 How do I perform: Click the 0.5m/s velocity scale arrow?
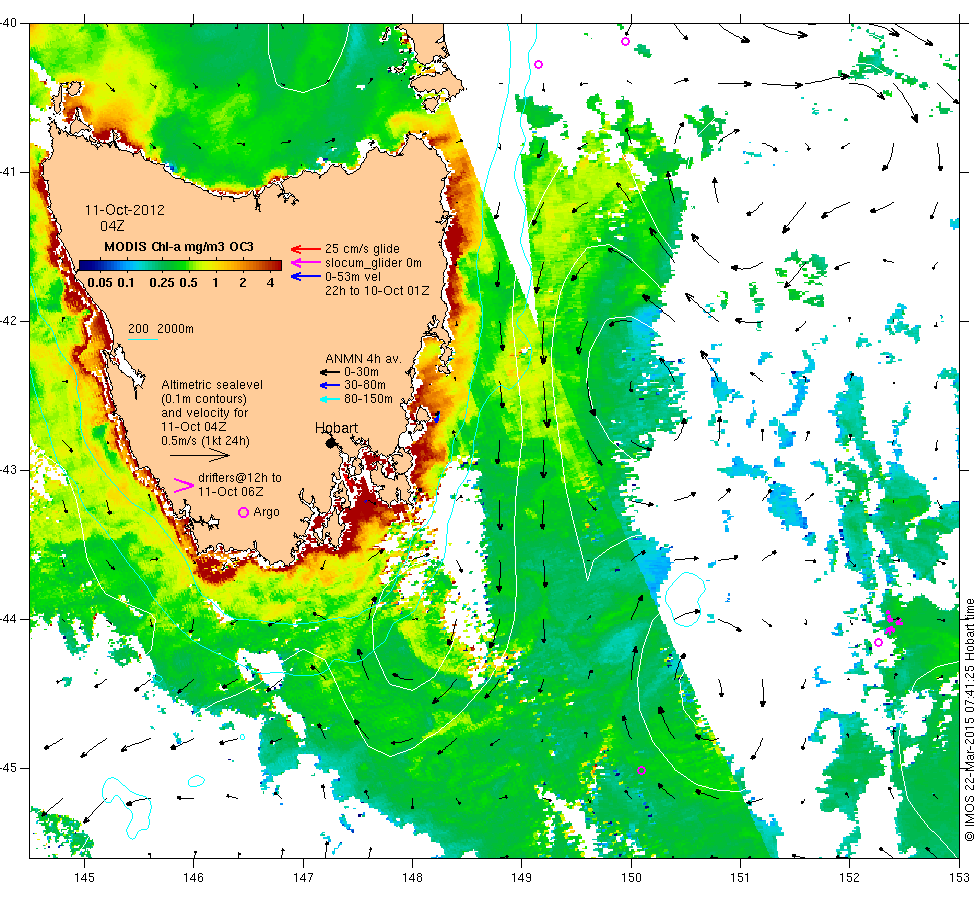pos(200,456)
